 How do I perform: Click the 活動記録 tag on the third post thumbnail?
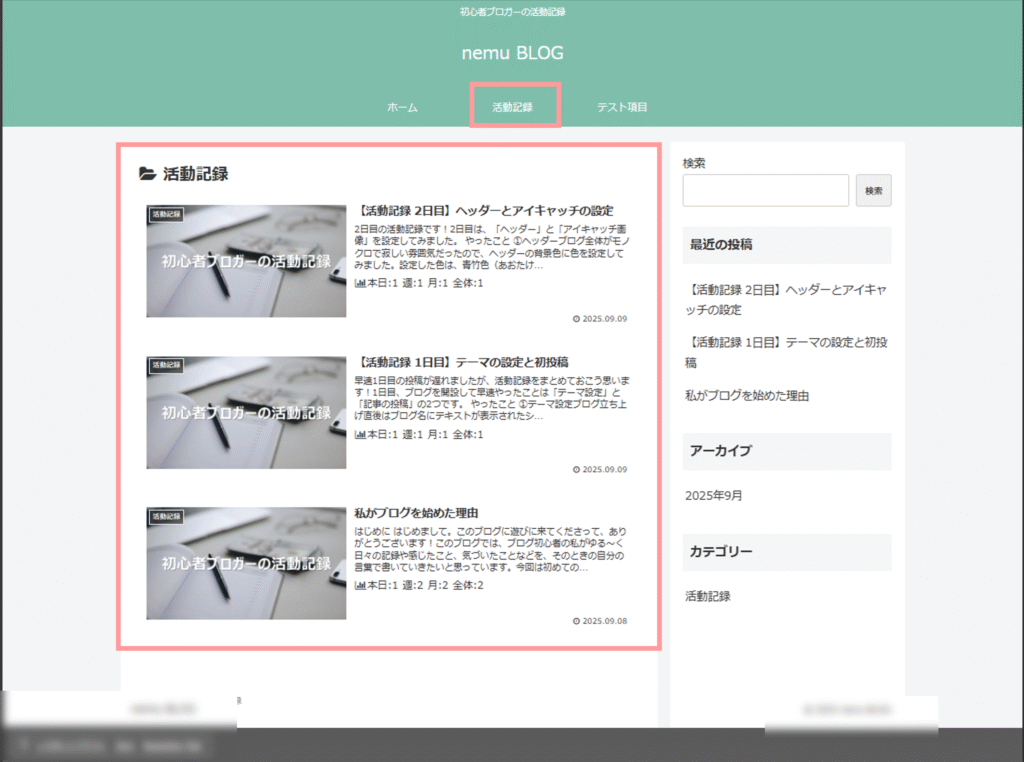coord(167,516)
